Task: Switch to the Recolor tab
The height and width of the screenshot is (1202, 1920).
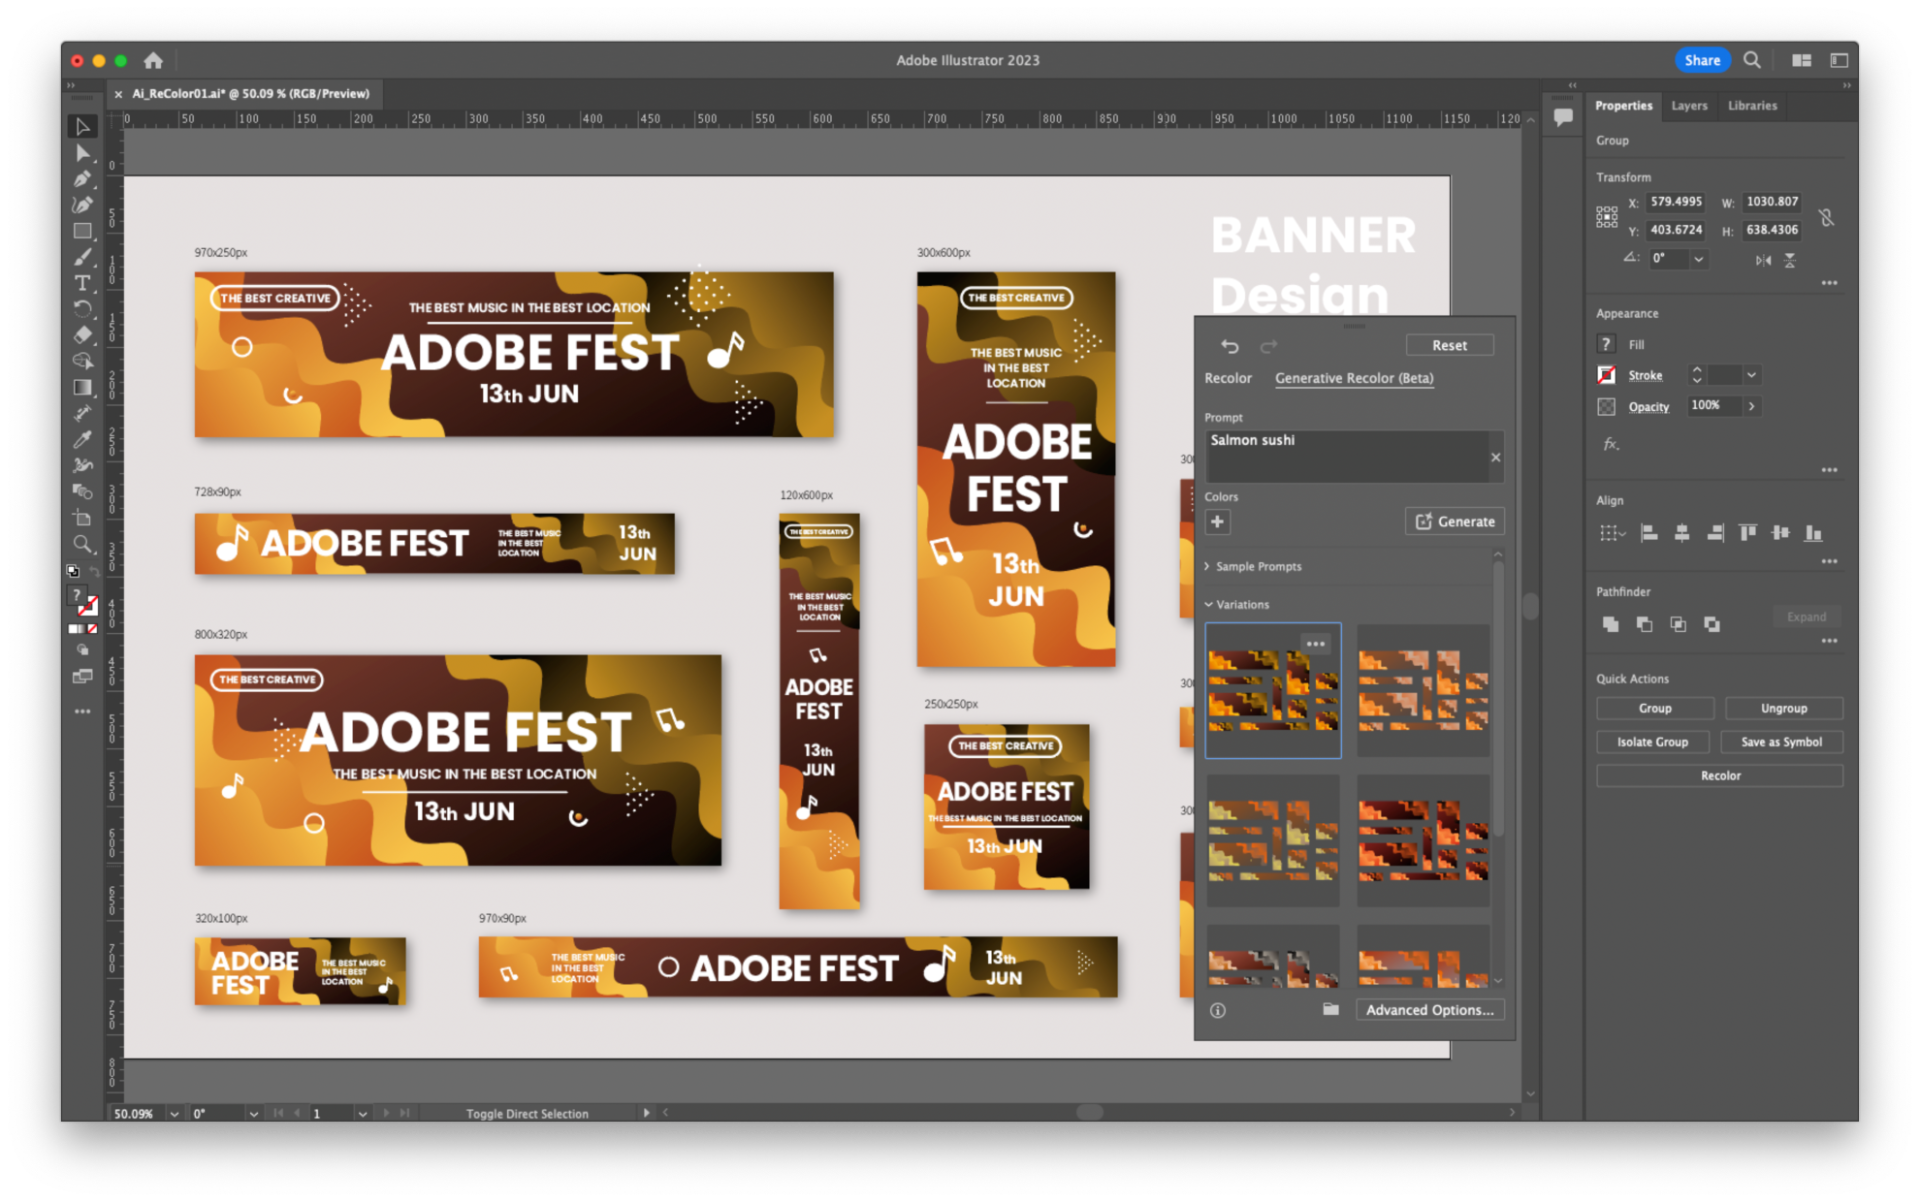Action: [1228, 378]
